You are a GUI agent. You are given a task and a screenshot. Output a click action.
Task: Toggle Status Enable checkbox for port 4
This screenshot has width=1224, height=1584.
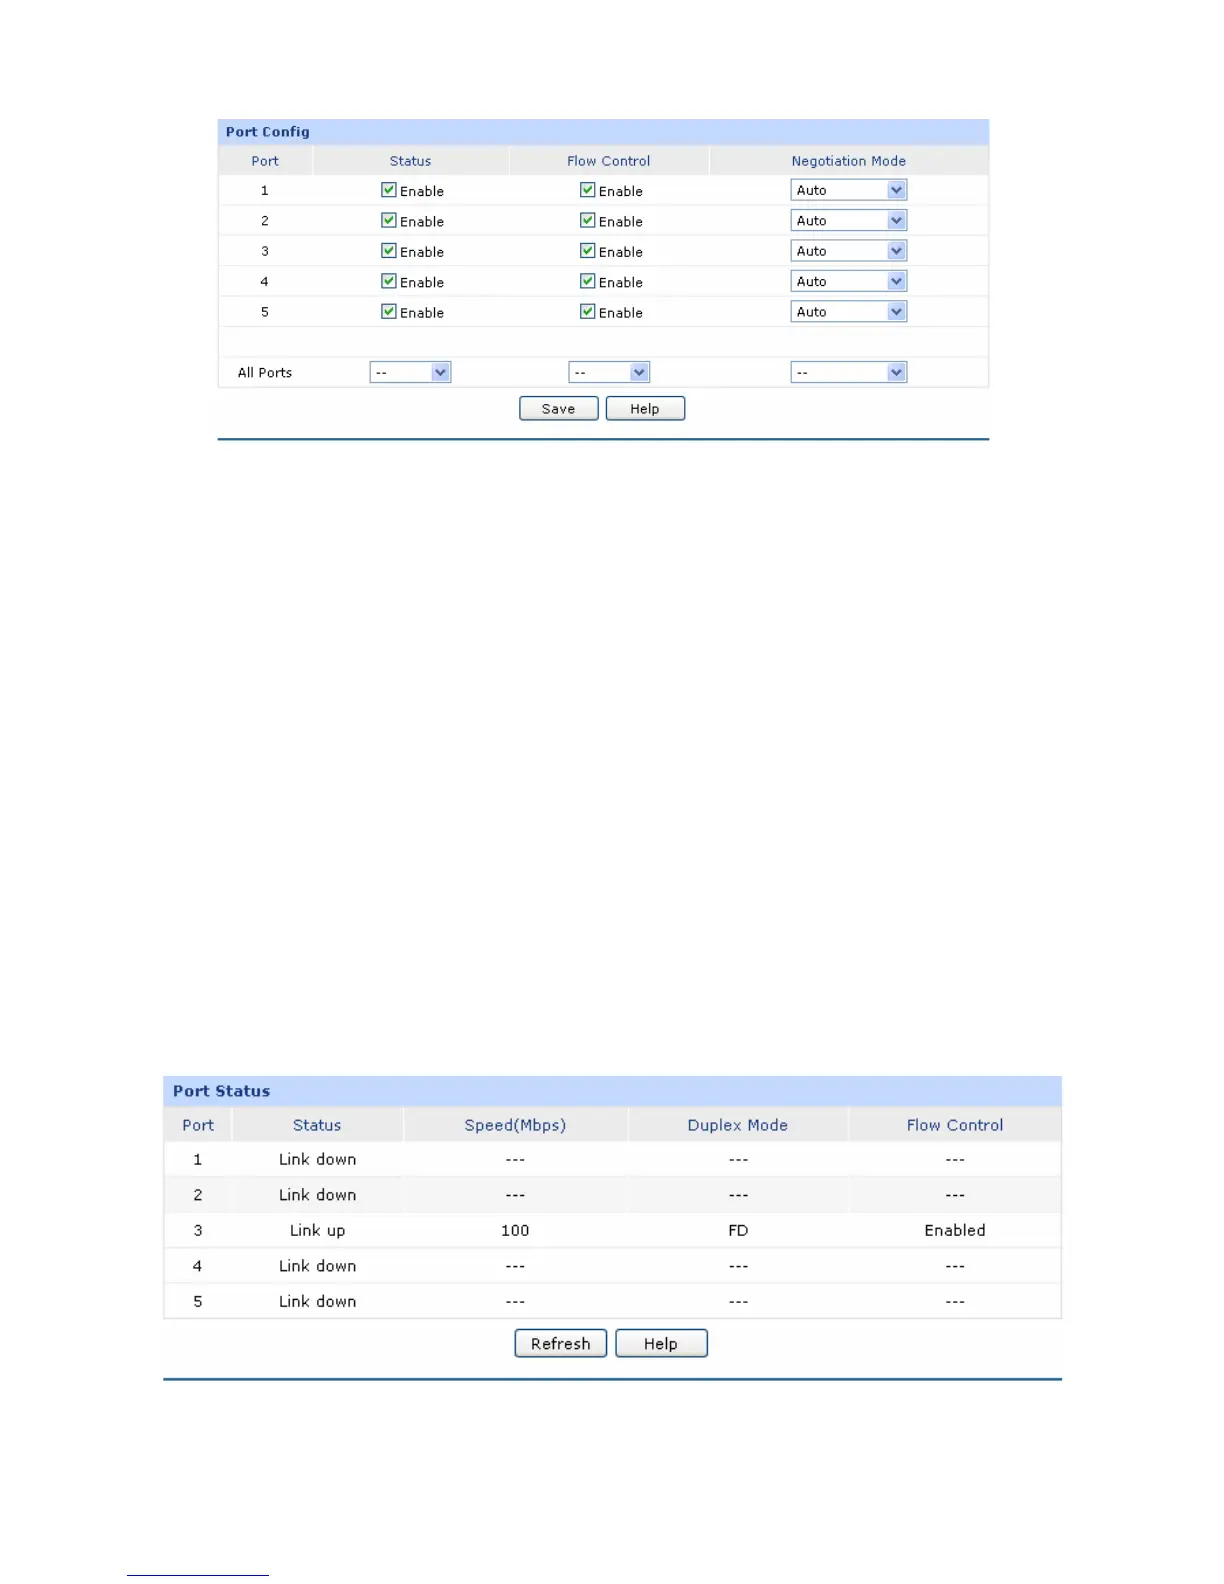(x=389, y=281)
